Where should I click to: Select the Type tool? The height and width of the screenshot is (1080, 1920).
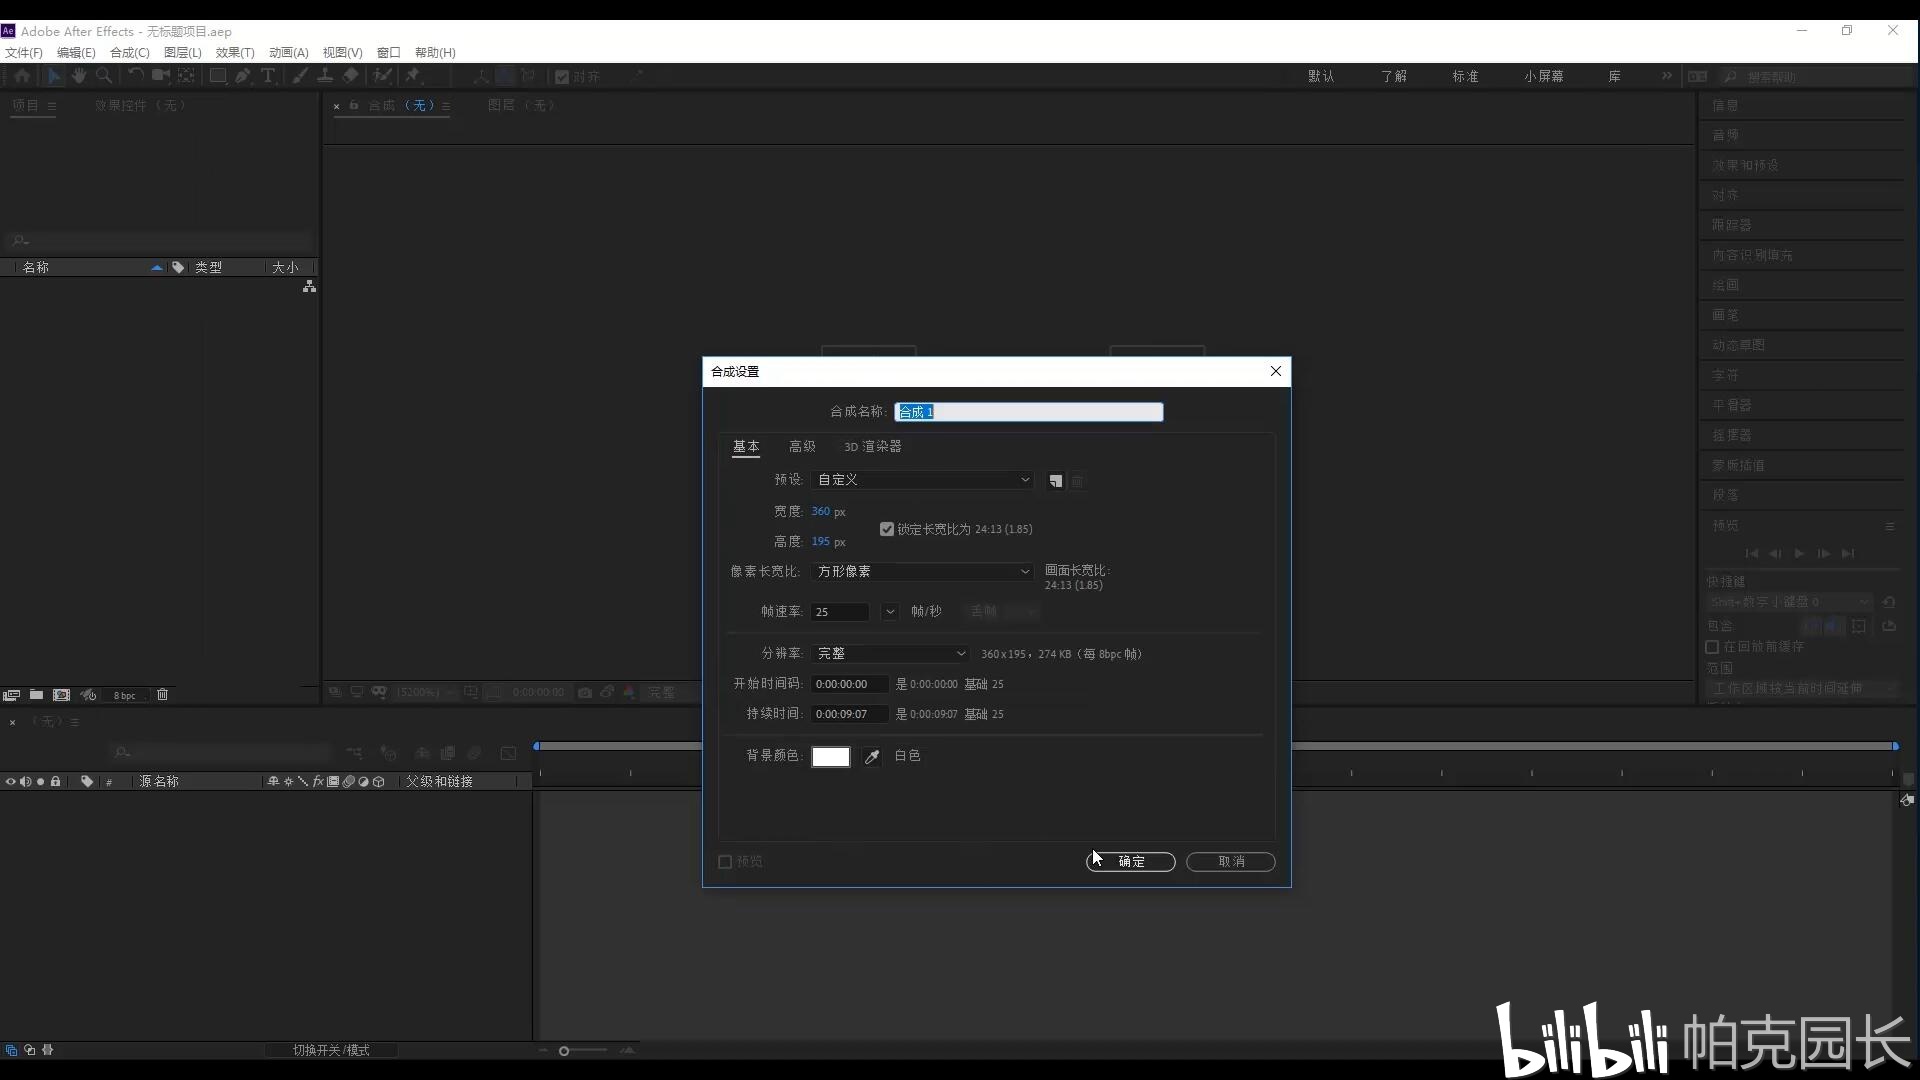[268, 75]
